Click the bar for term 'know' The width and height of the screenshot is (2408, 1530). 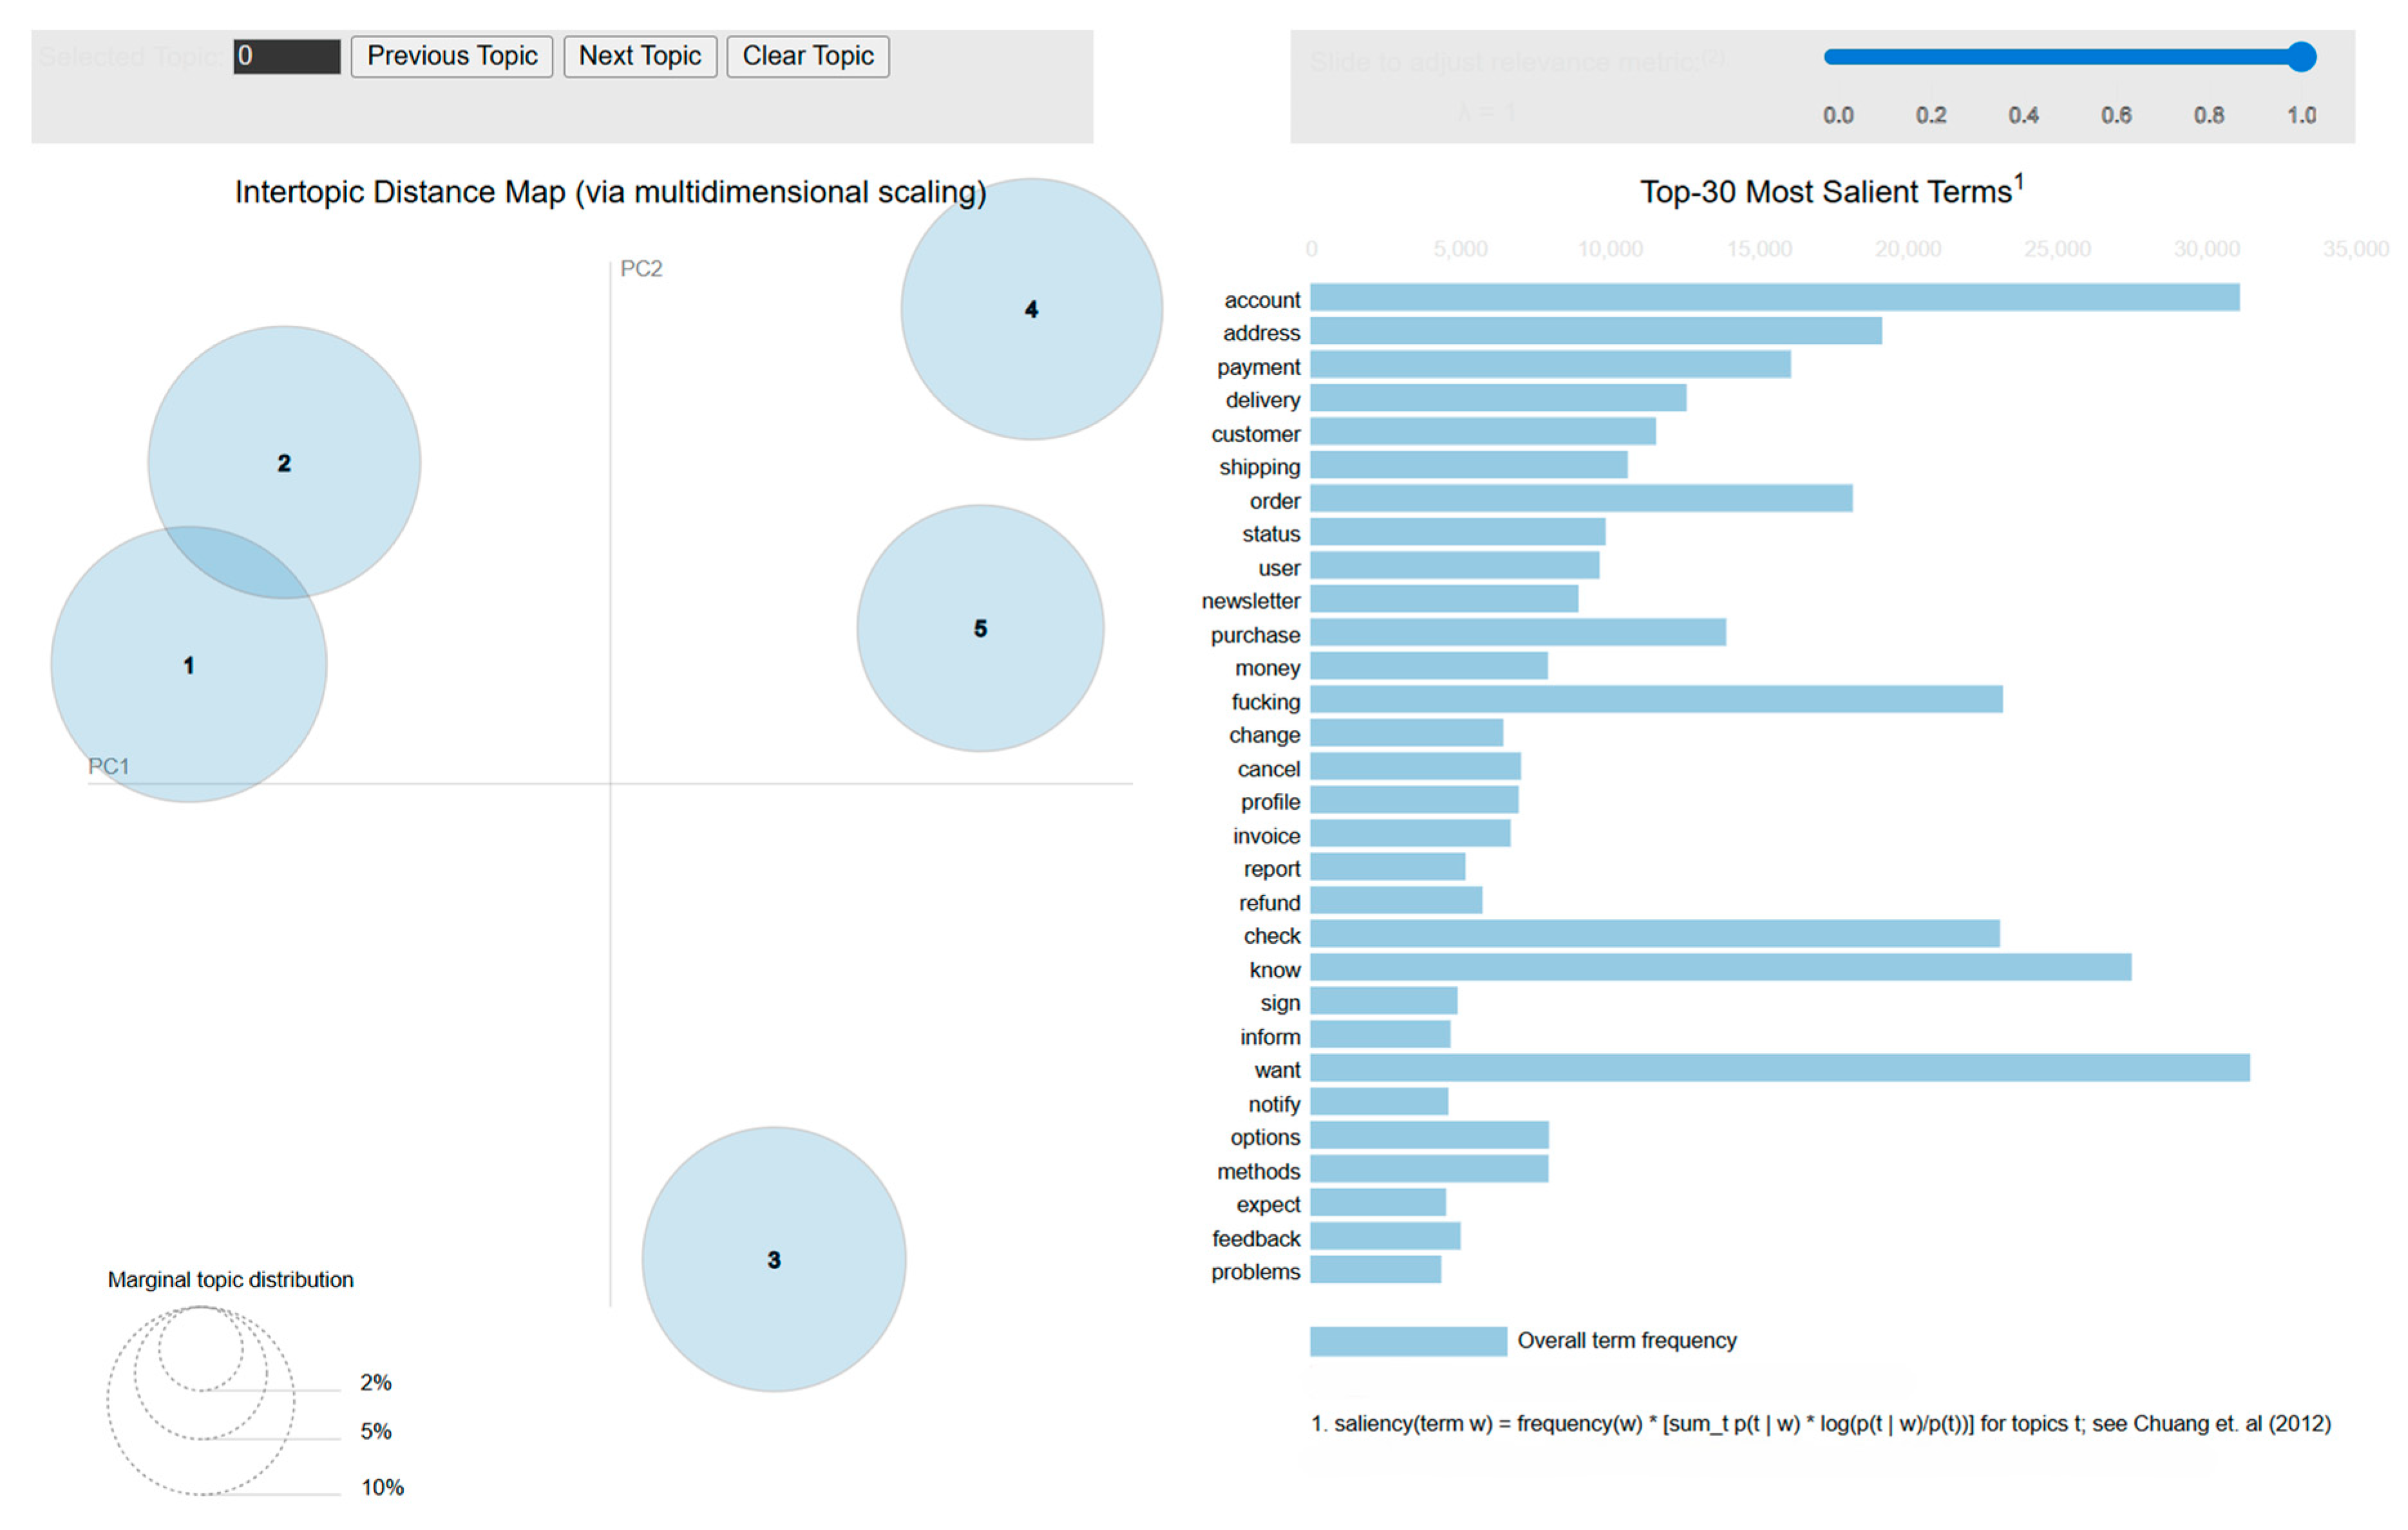click(1721, 967)
